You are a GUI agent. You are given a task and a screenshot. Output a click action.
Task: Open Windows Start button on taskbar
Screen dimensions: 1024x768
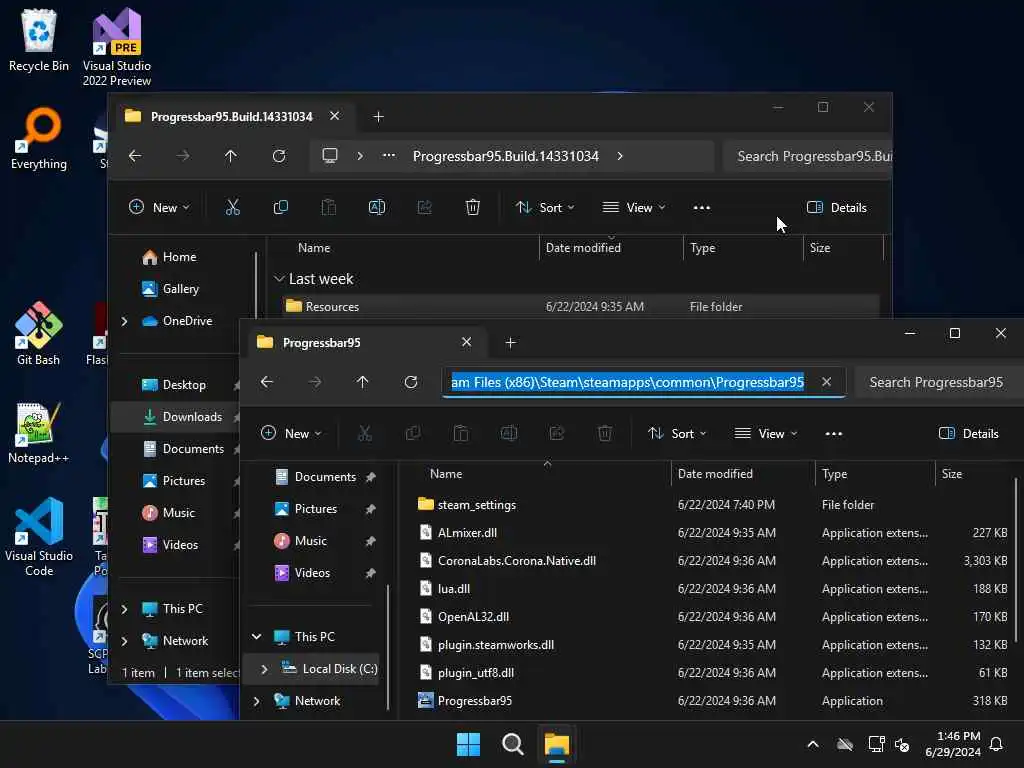point(468,744)
